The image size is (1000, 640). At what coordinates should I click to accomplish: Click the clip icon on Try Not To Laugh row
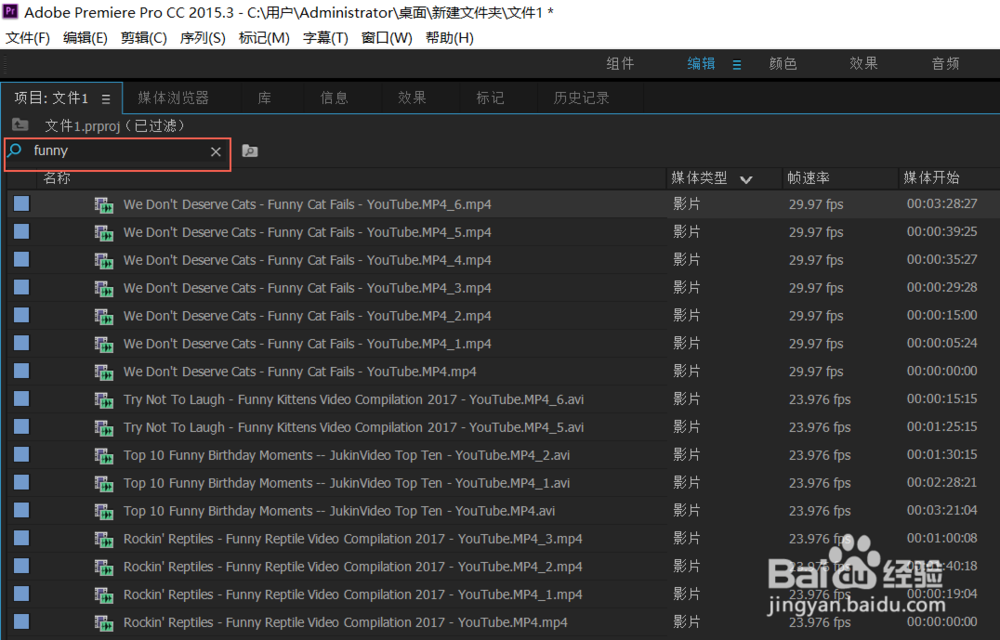tap(105, 399)
